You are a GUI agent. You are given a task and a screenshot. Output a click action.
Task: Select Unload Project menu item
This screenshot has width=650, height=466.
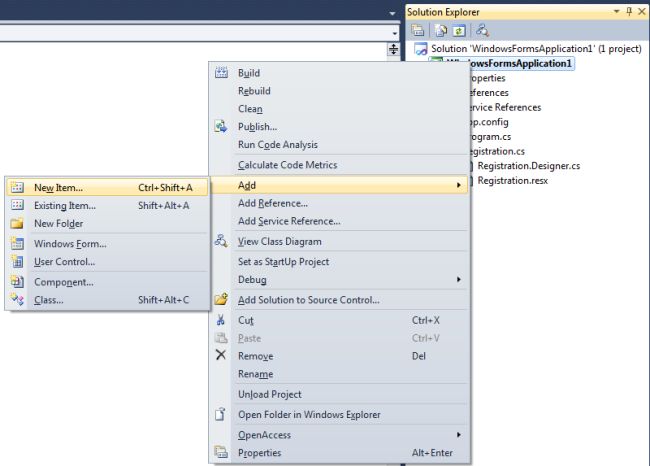pyautogui.click(x=269, y=394)
